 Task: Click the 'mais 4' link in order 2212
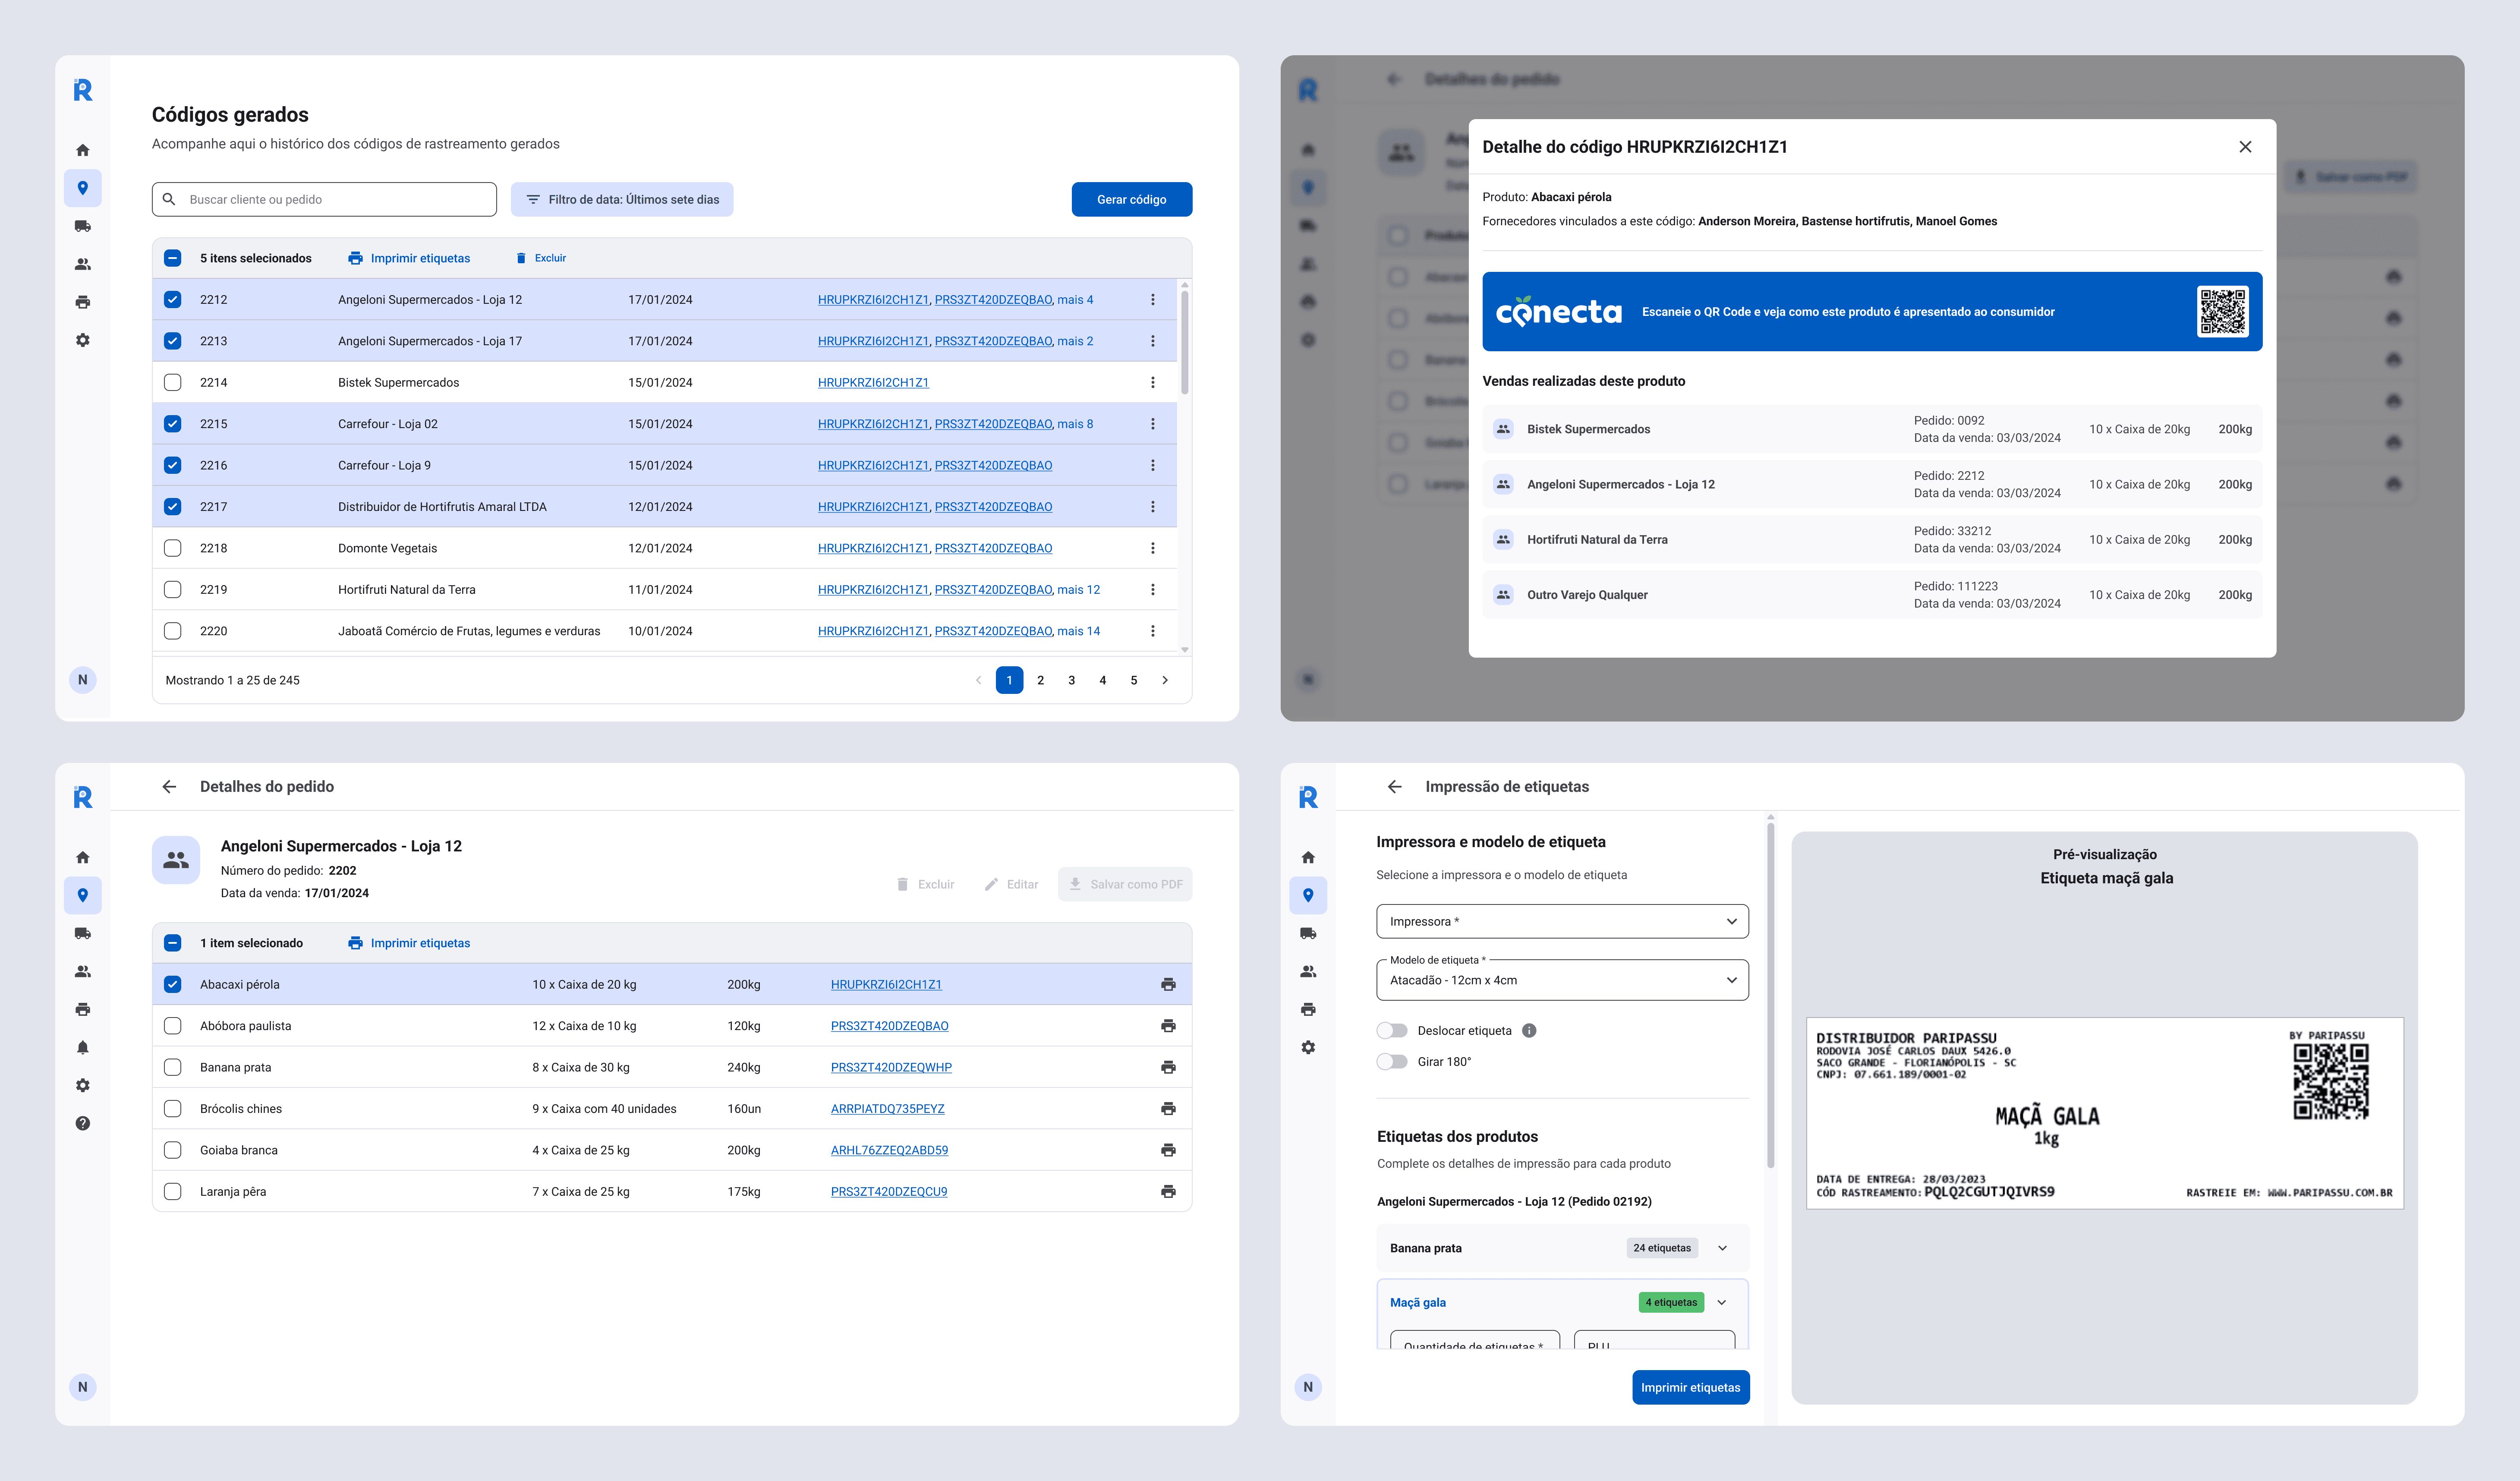pos(1075,299)
